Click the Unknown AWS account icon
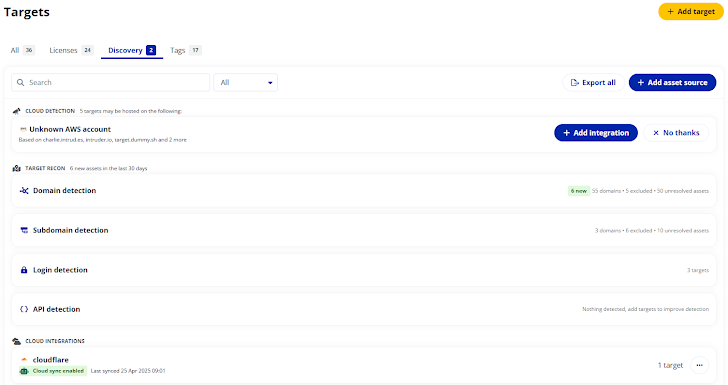 (x=23, y=130)
